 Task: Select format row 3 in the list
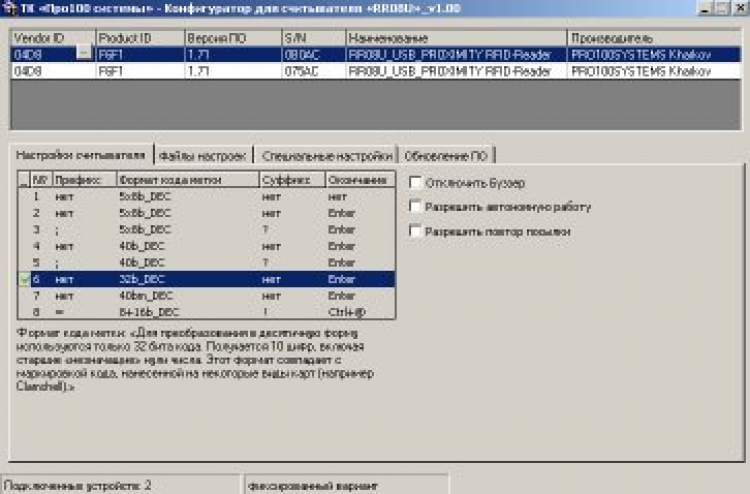(206, 230)
